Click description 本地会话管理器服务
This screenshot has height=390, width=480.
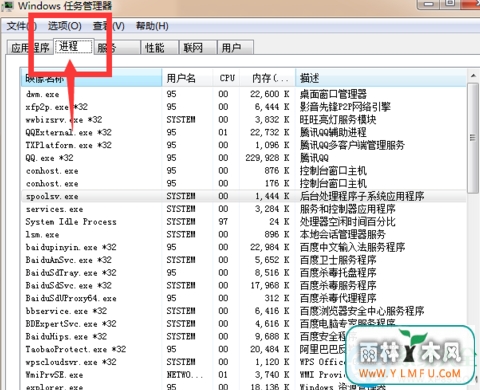coord(343,235)
